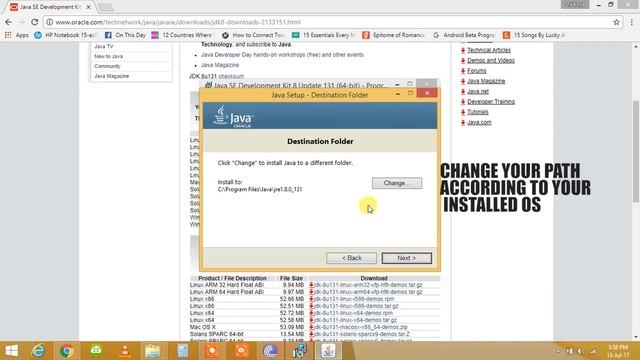The image size is (640, 360).
Task: Open the Java.net link
Action: [478, 91]
